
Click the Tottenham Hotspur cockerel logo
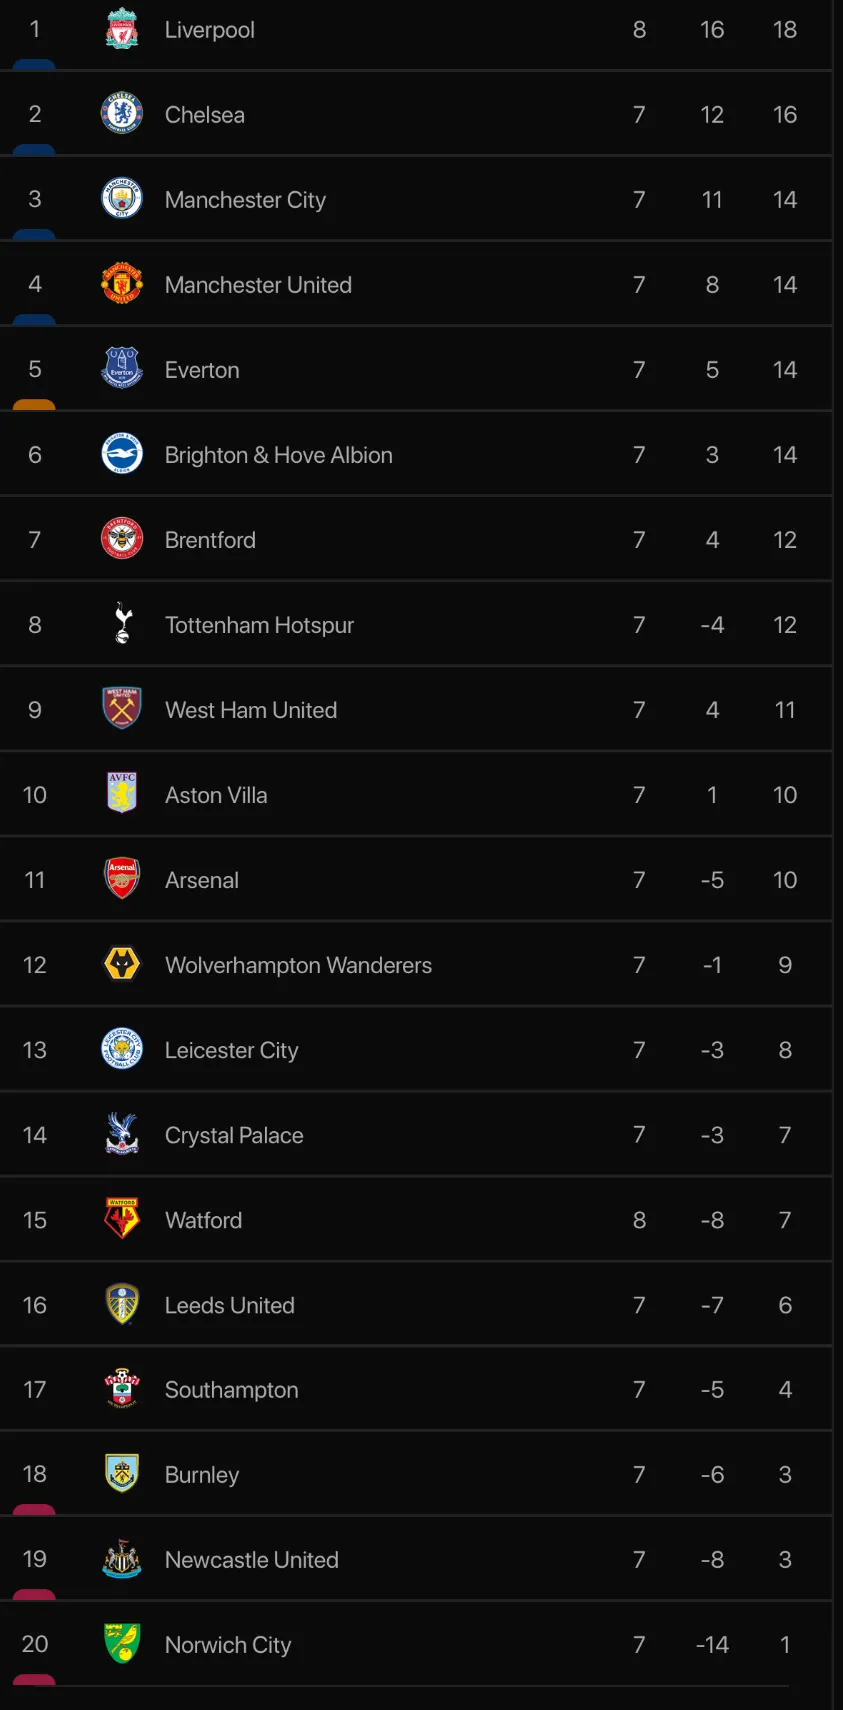tap(122, 624)
